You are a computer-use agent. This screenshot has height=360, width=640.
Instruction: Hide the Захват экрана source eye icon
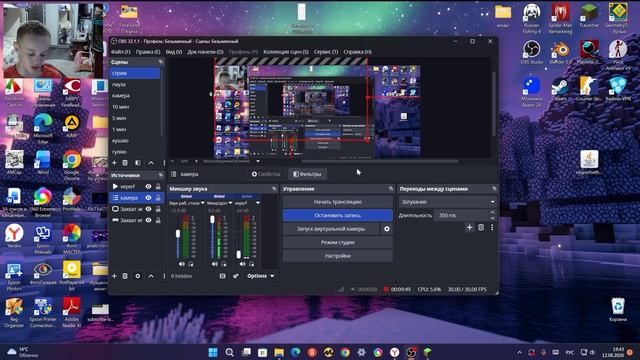point(148,209)
